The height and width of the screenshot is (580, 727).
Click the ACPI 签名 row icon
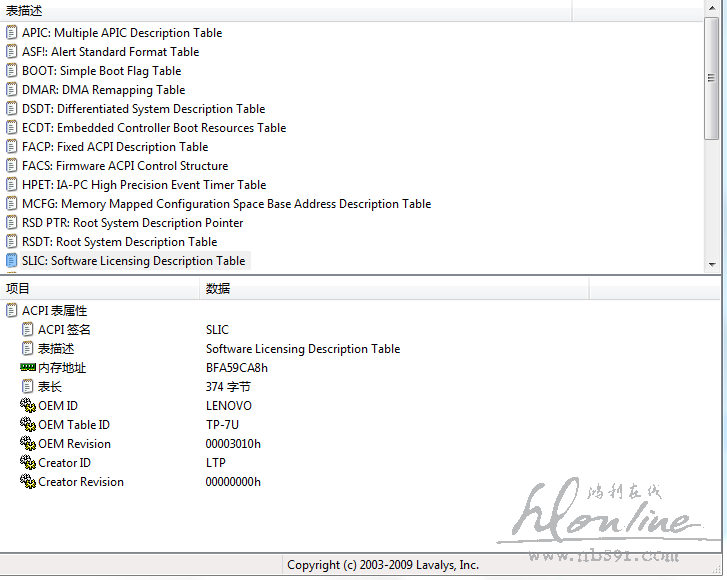pos(28,330)
